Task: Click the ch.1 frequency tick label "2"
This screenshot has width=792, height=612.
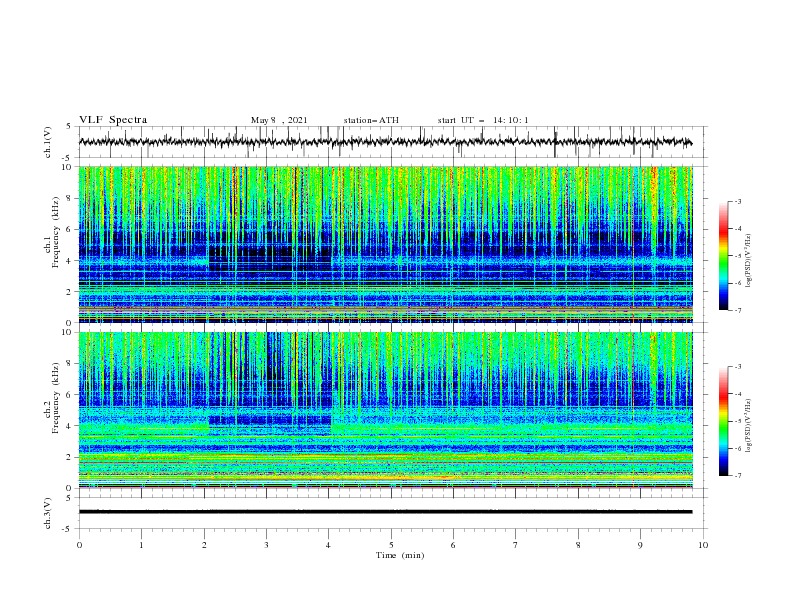Action: click(x=70, y=292)
